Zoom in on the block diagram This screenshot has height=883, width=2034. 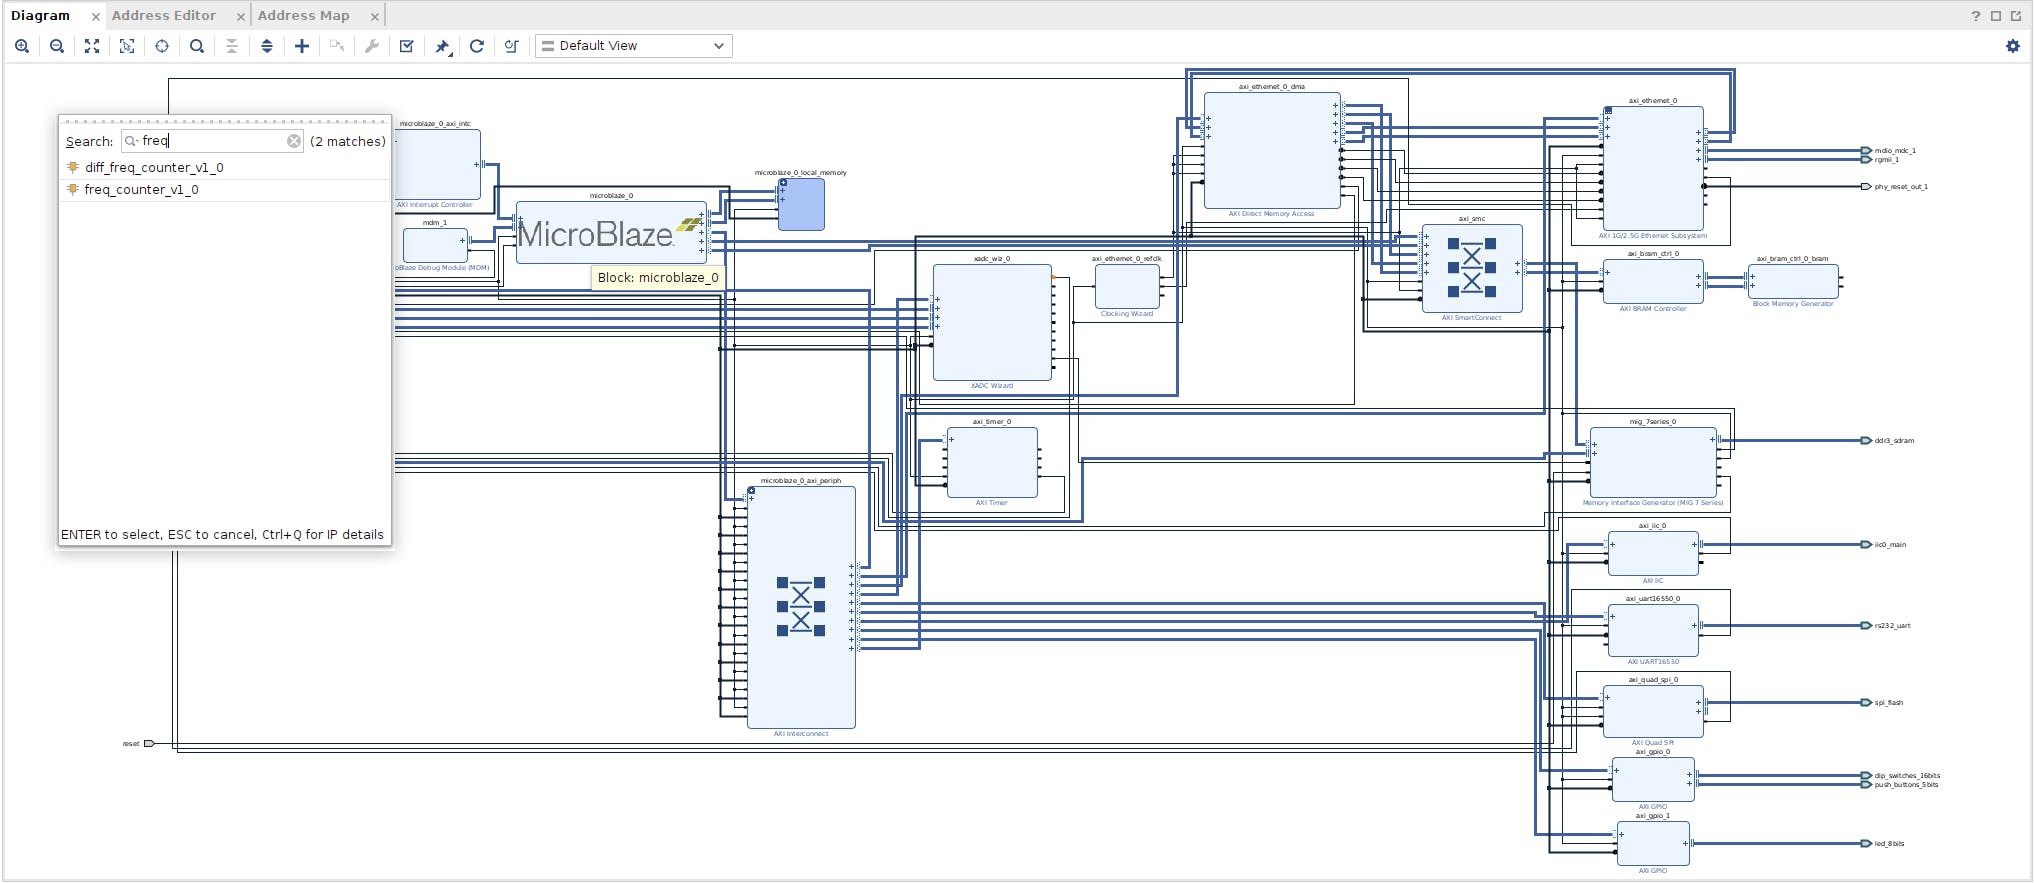coord(22,46)
